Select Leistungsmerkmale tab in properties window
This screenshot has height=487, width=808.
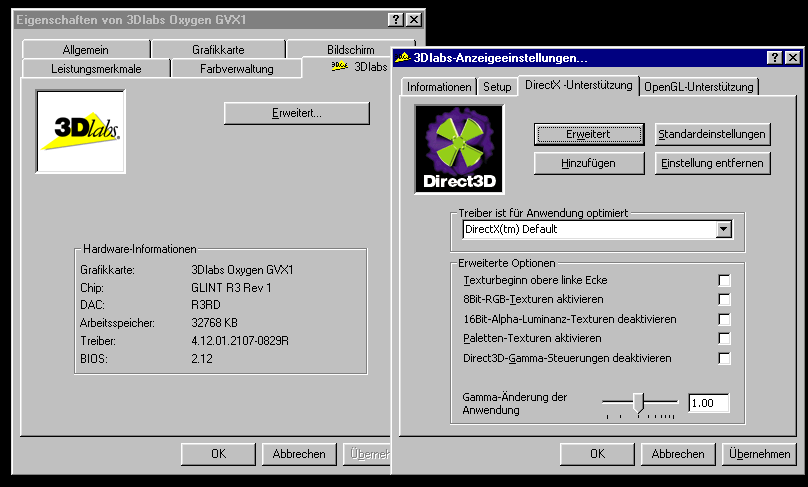pos(96,69)
